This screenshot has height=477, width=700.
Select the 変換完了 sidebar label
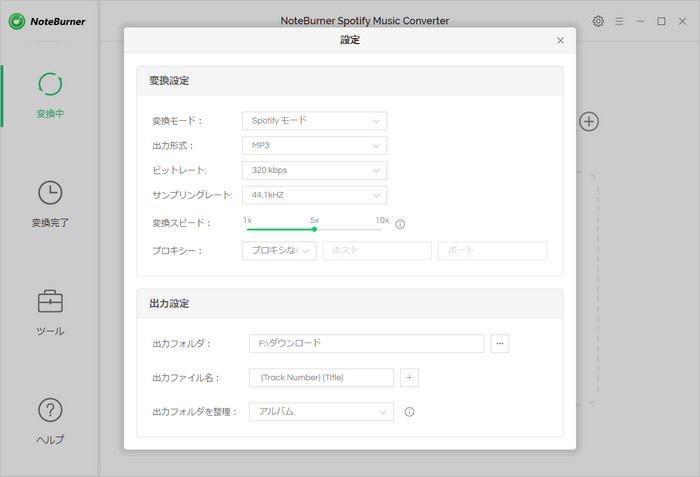click(50, 222)
